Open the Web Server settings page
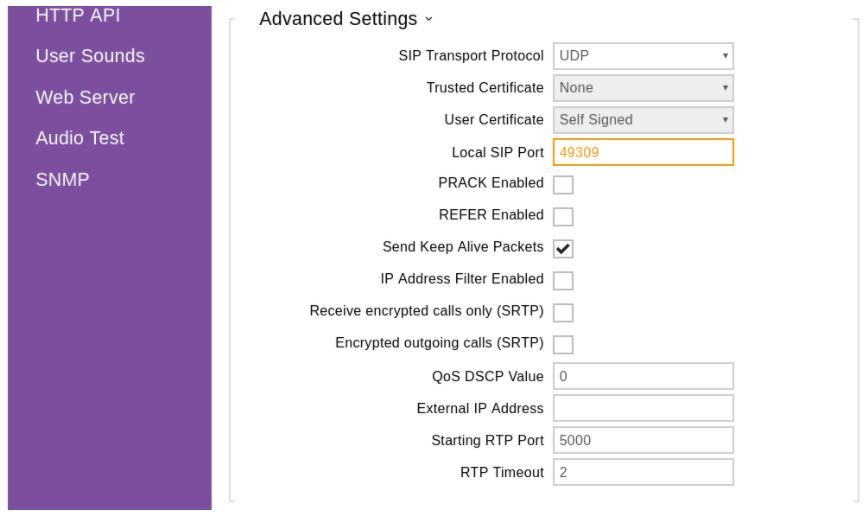 pos(85,98)
